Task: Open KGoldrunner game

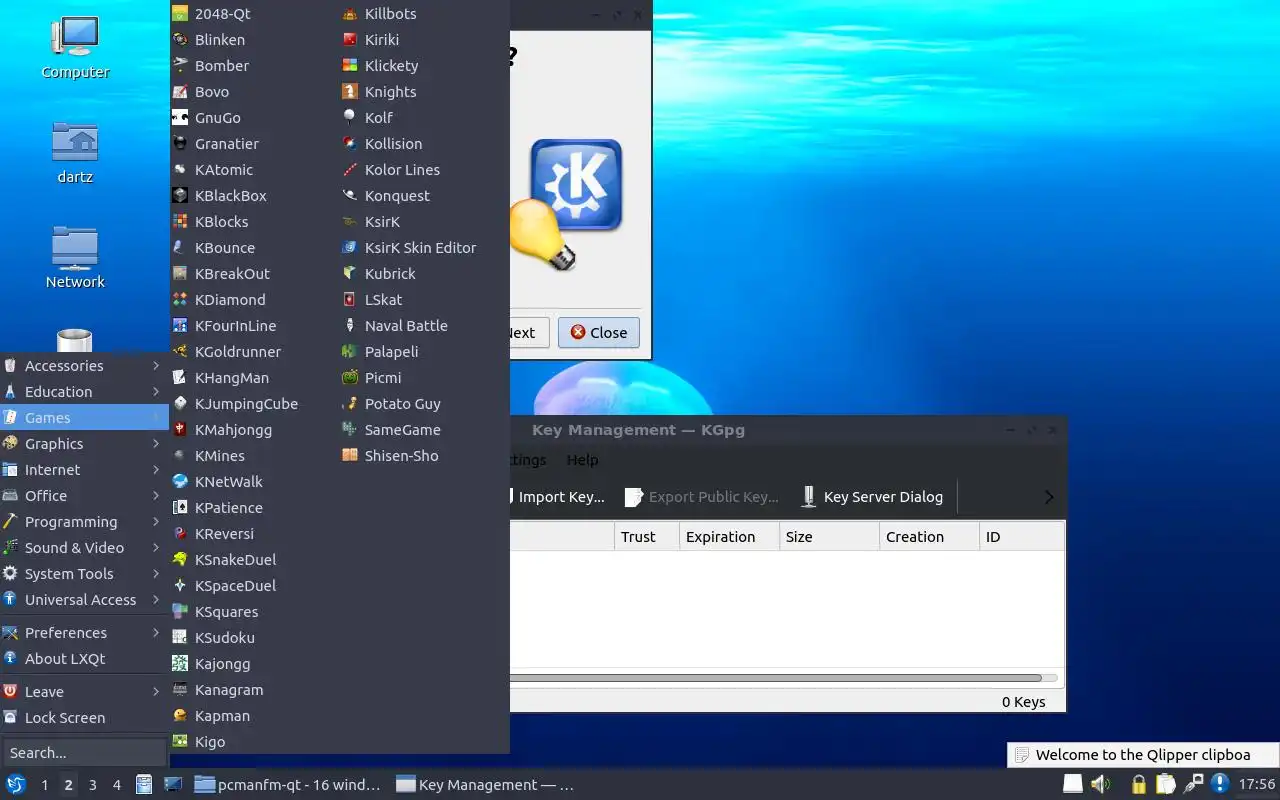Action: 255,352
